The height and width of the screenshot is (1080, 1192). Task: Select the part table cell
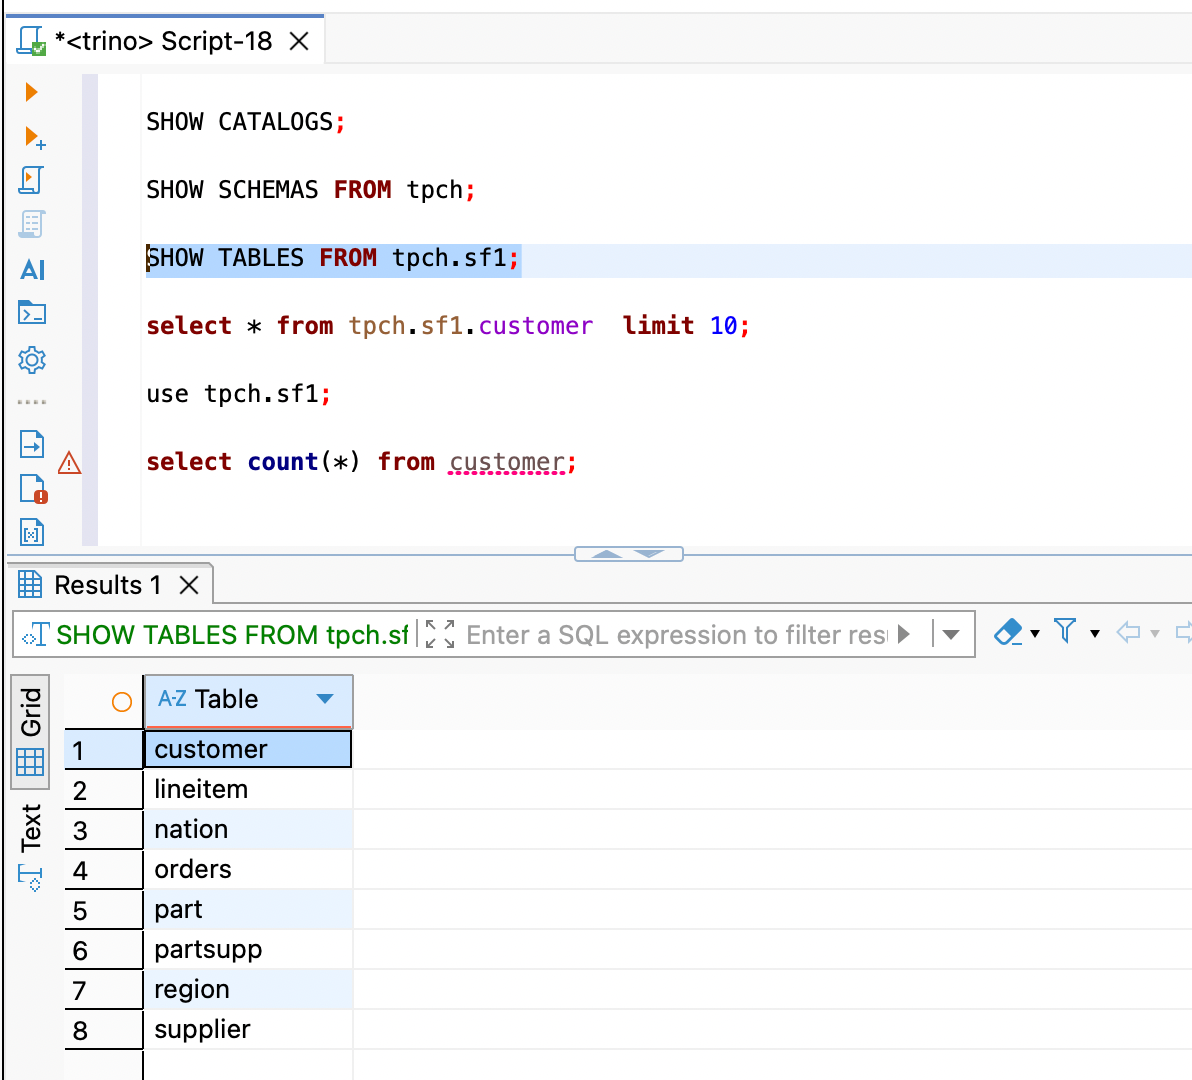click(248, 910)
